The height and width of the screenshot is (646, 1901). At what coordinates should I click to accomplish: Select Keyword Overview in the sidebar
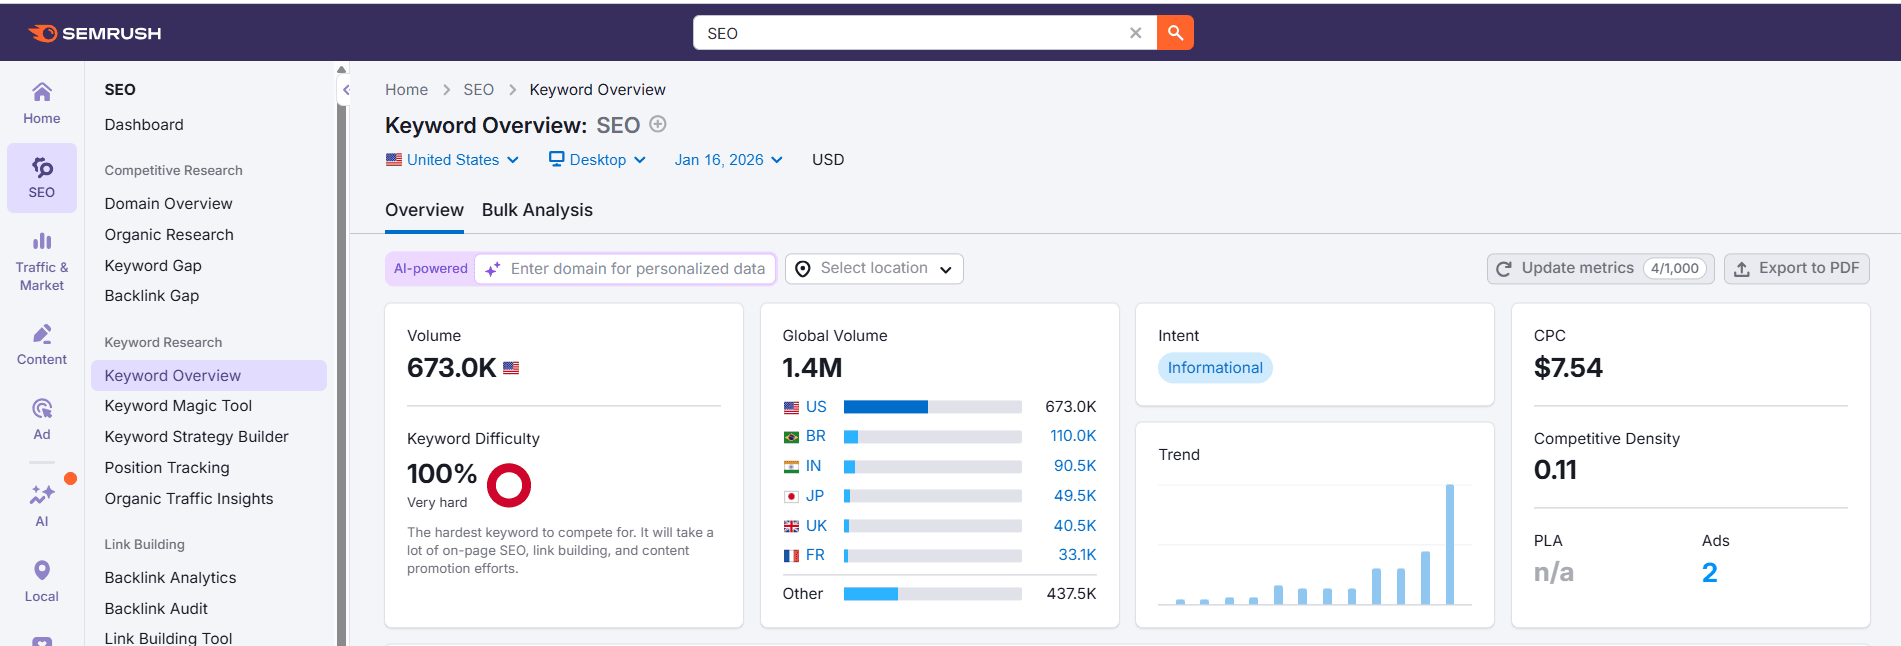[x=209, y=376]
